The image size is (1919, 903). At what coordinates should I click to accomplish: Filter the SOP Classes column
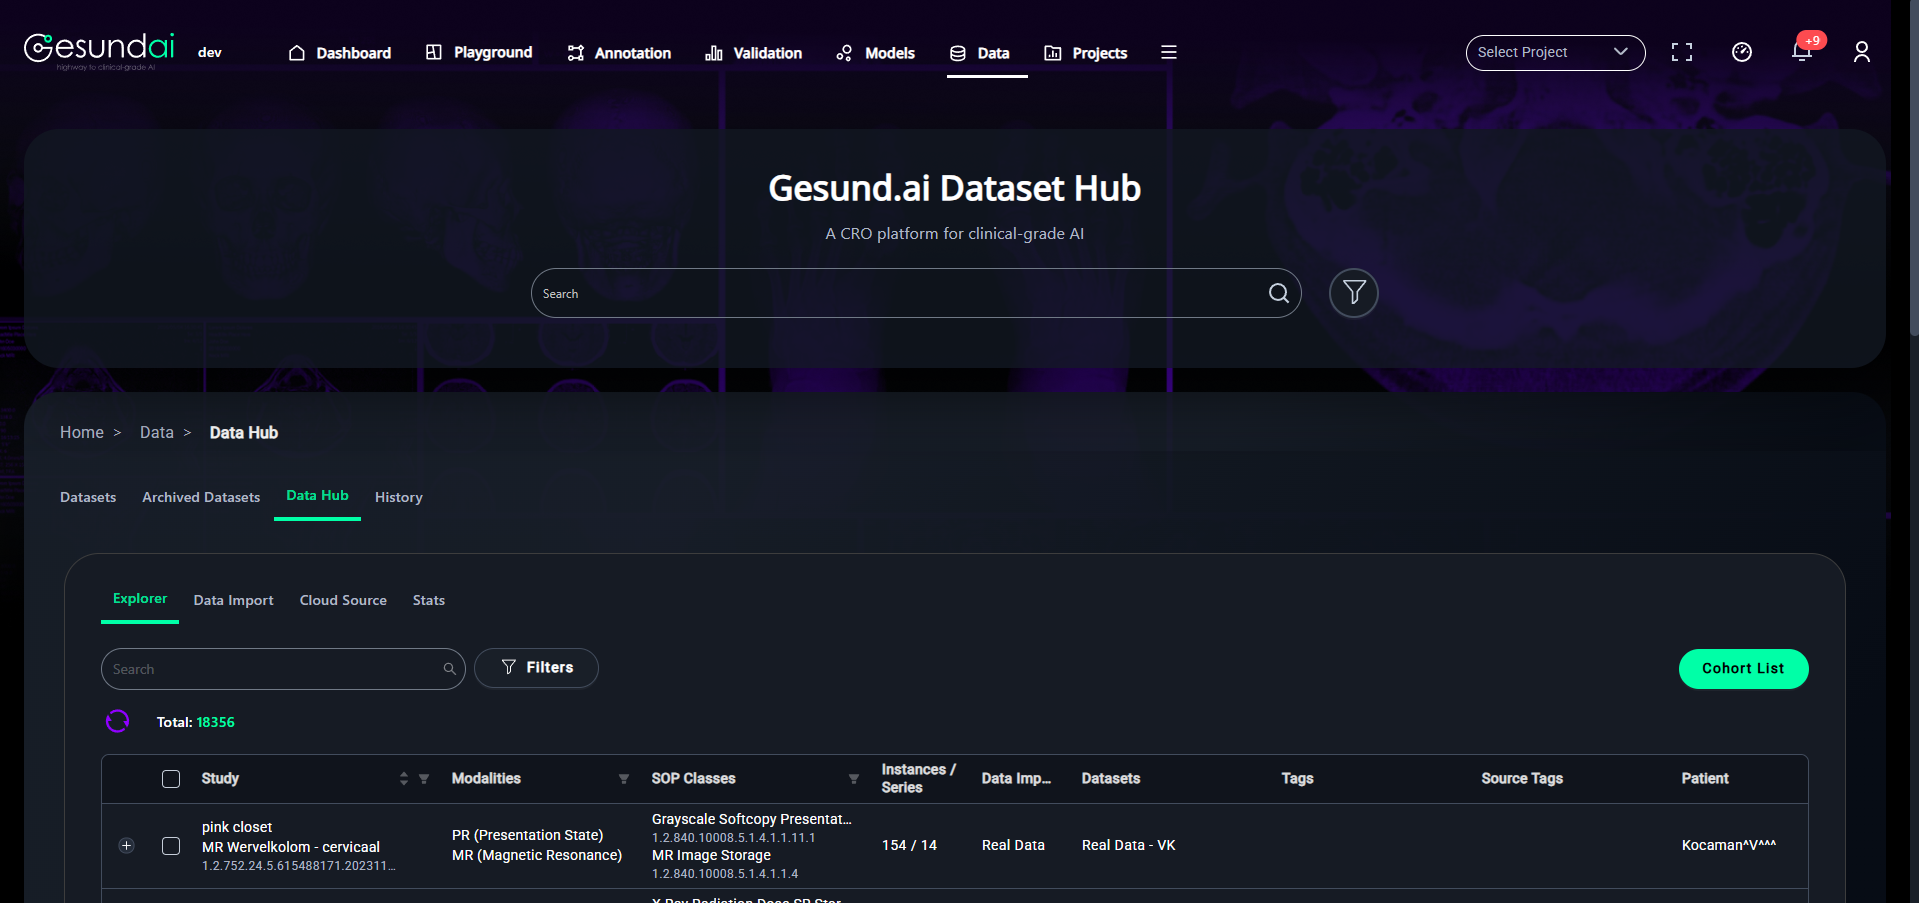pyautogui.click(x=854, y=778)
